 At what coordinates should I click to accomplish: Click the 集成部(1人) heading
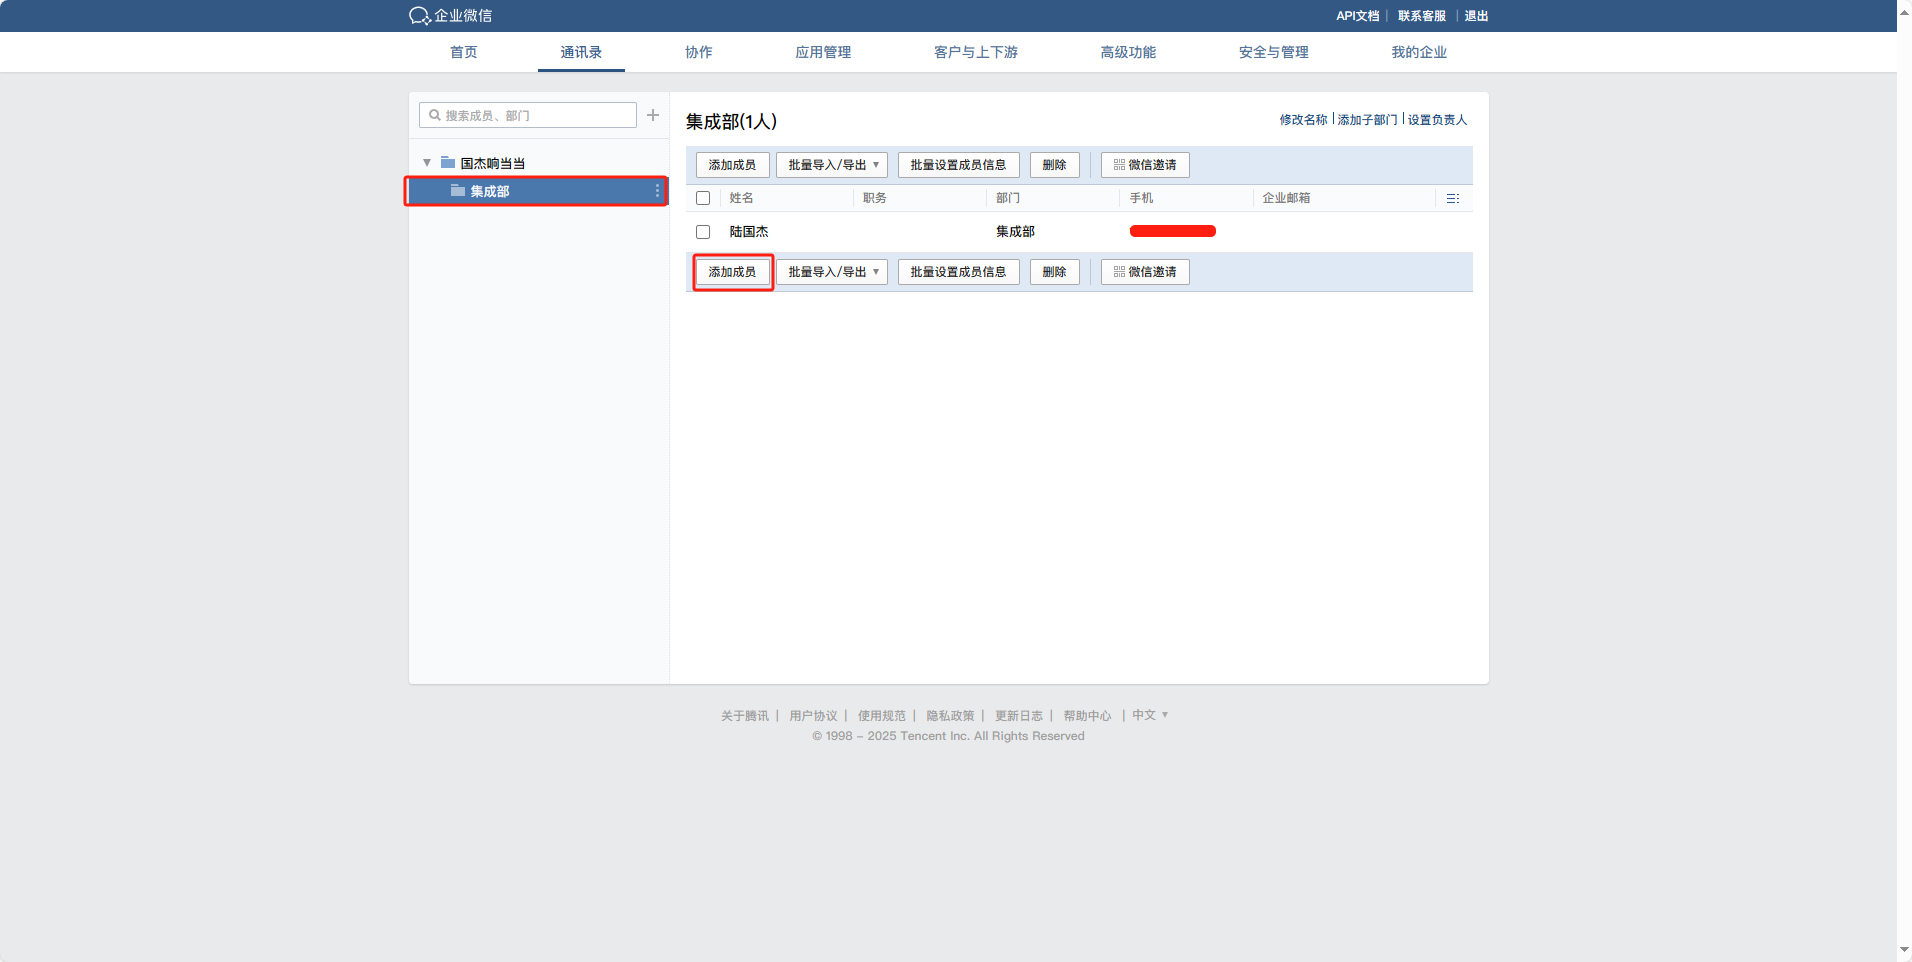[731, 122]
